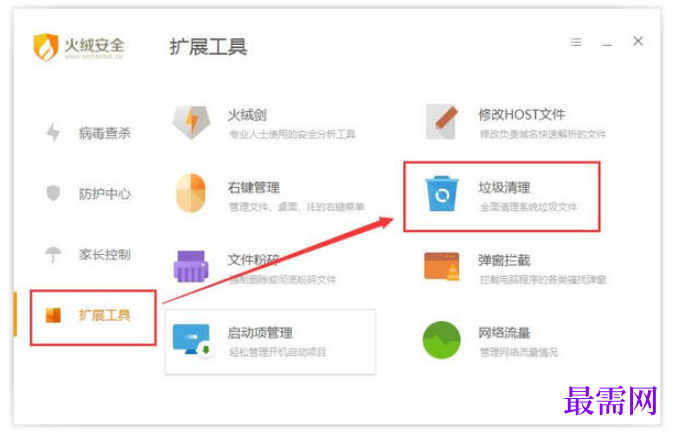
Task: Open the hamburger menu icon
Action: coord(576,42)
